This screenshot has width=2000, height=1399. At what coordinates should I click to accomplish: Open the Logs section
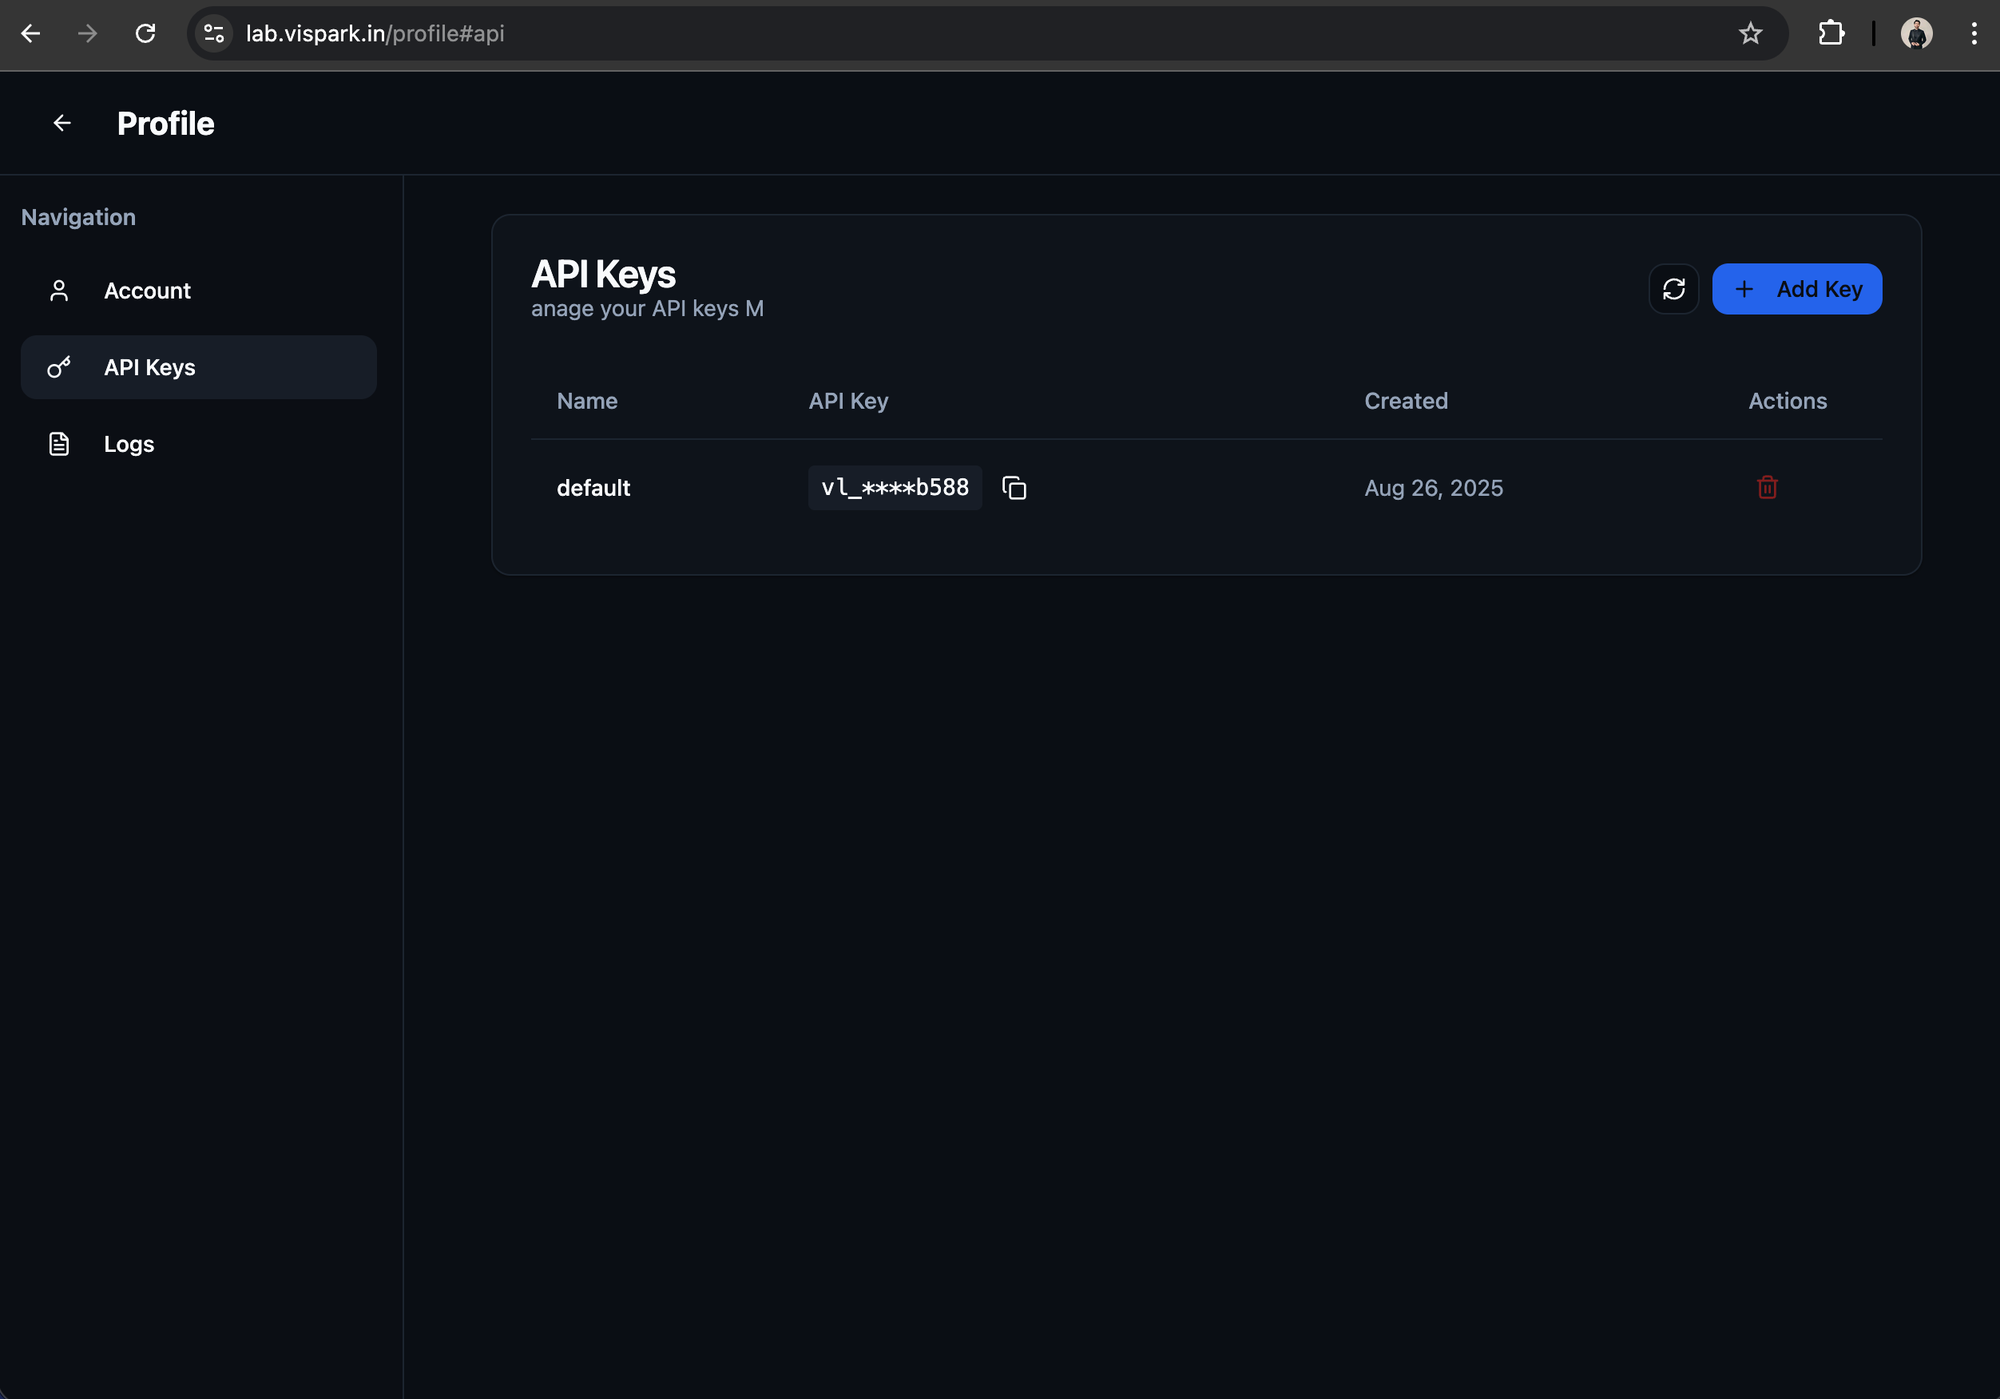click(129, 444)
